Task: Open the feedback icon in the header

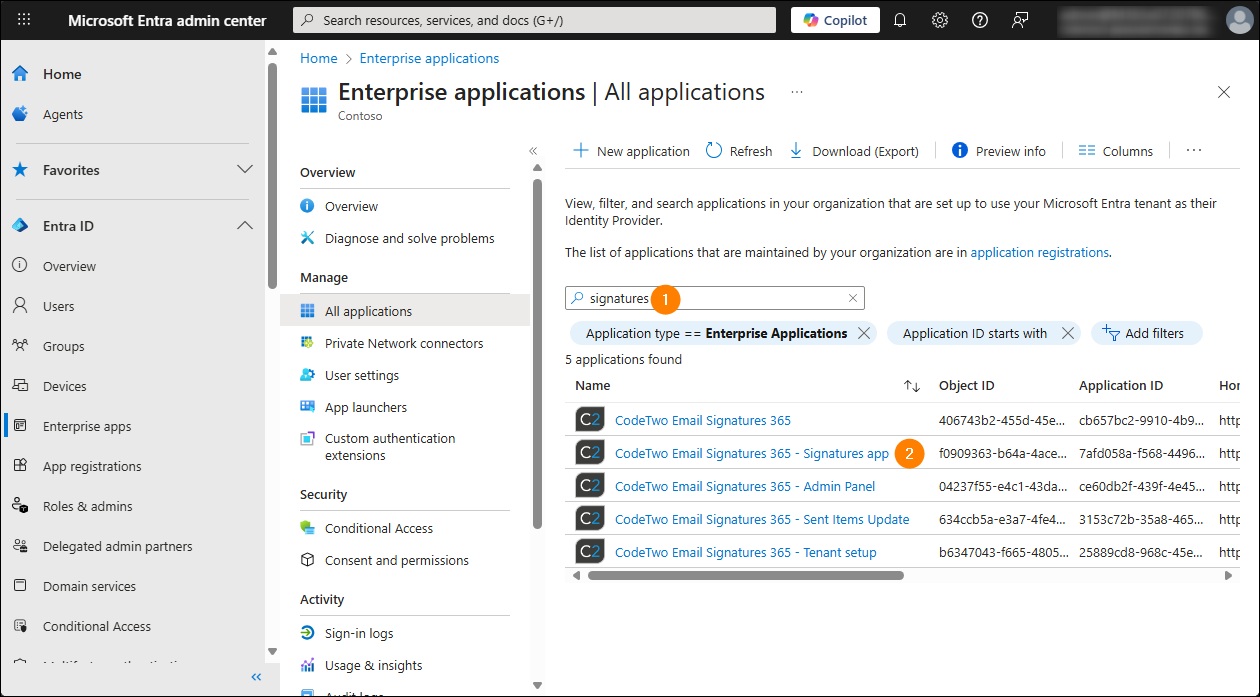Action: 1020,20
